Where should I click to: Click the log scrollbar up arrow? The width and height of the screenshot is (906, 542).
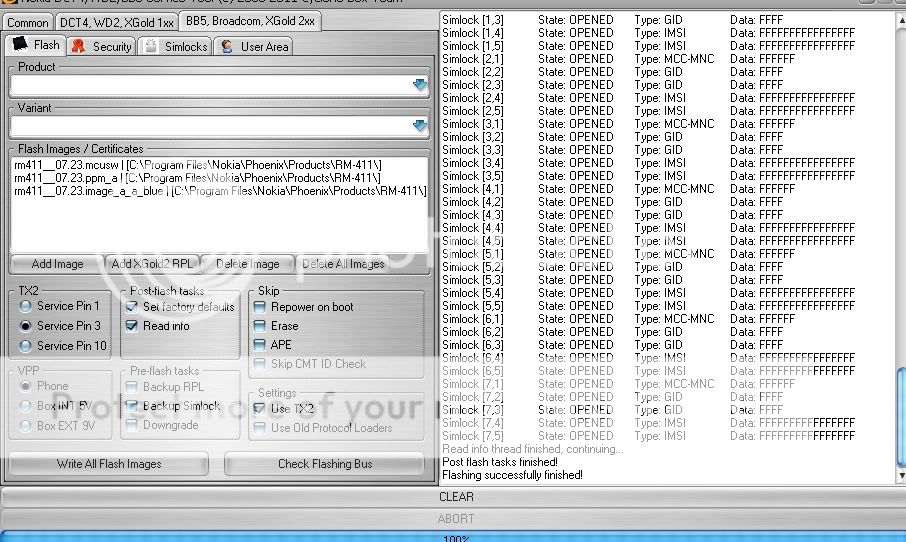click(x=901, y=21)
